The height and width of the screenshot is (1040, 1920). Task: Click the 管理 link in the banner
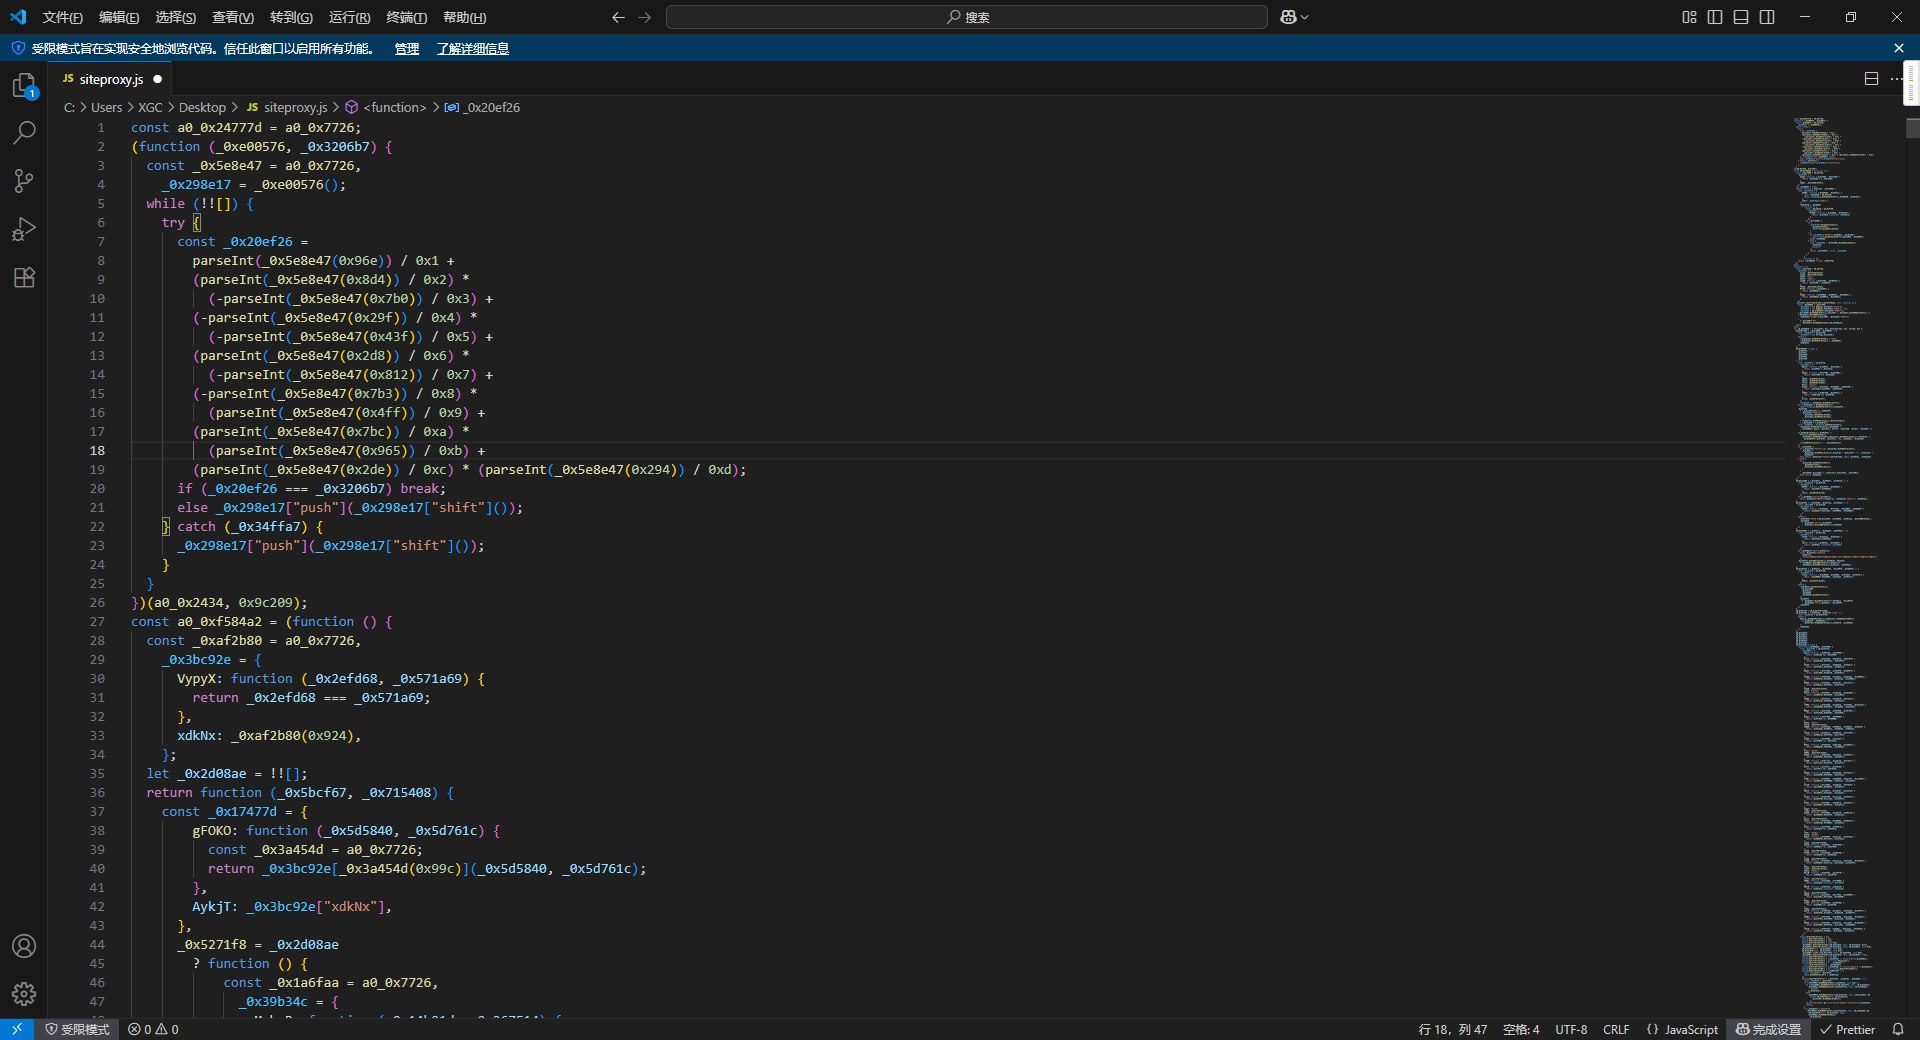(407, 48)
